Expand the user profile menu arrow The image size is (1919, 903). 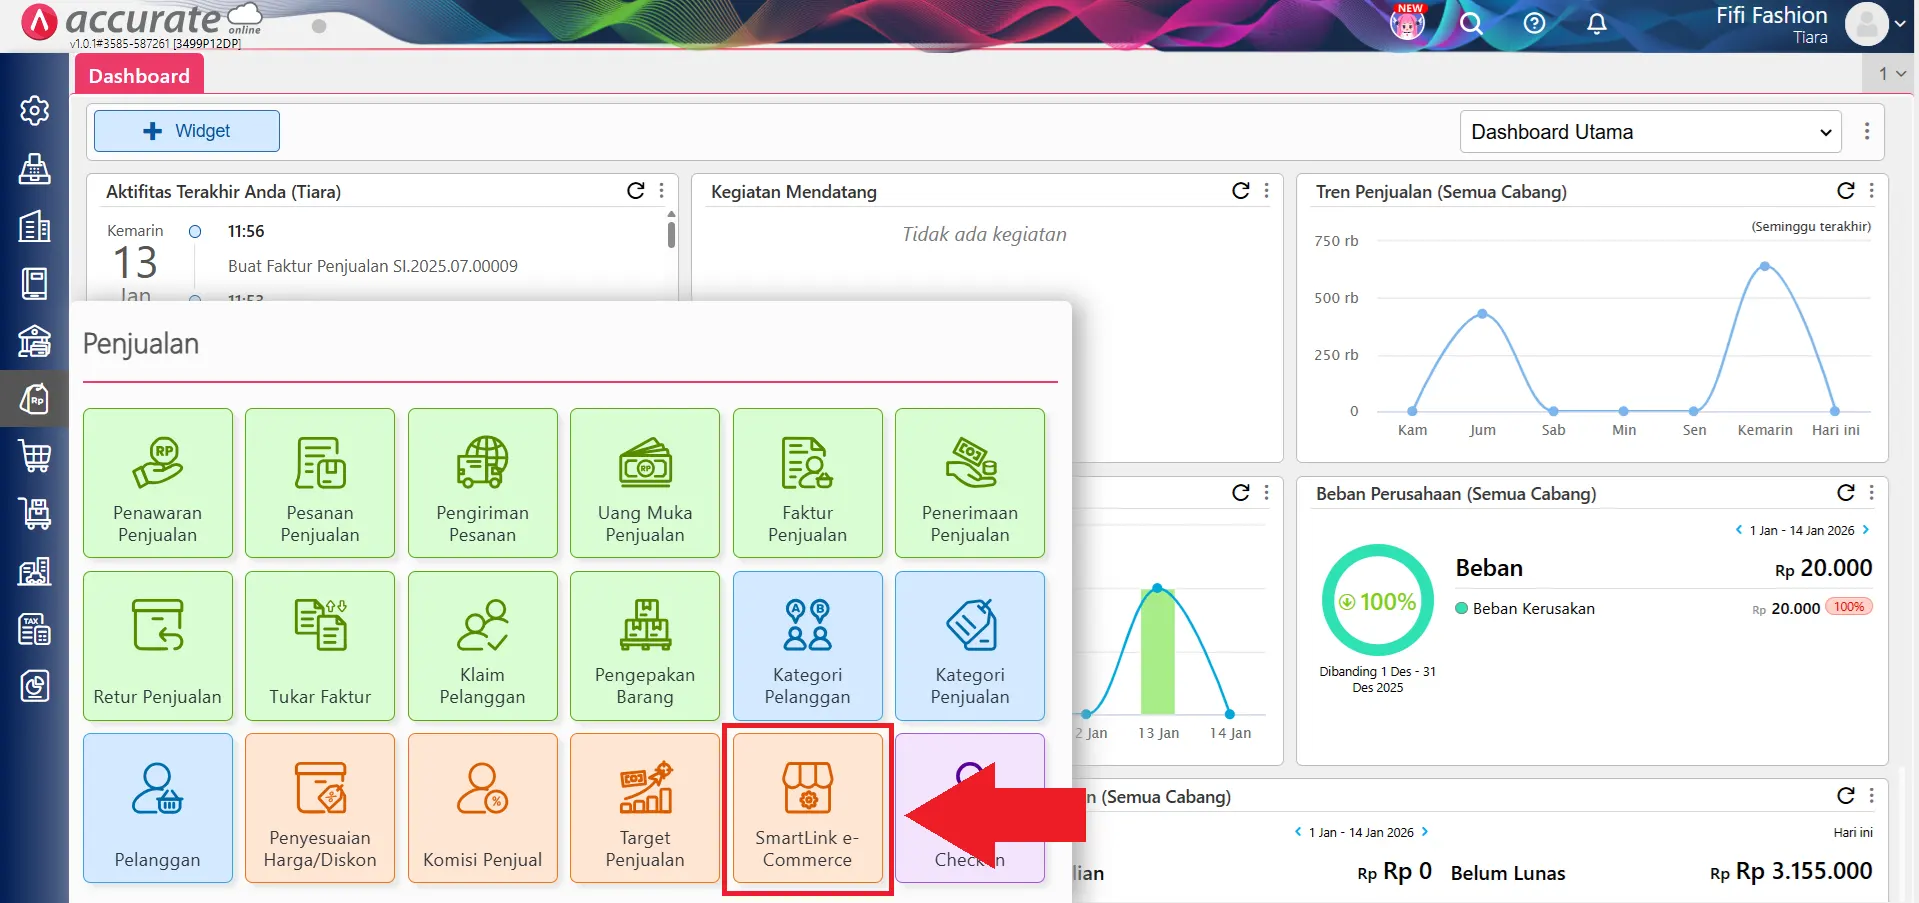coord(1899,24)
